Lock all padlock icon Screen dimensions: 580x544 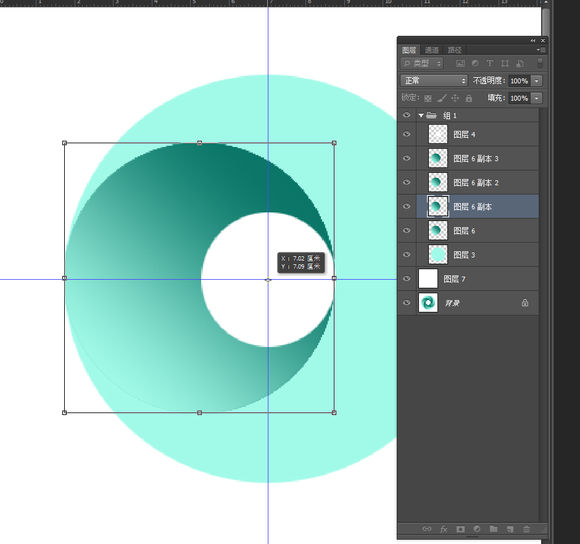pos(469,98)
